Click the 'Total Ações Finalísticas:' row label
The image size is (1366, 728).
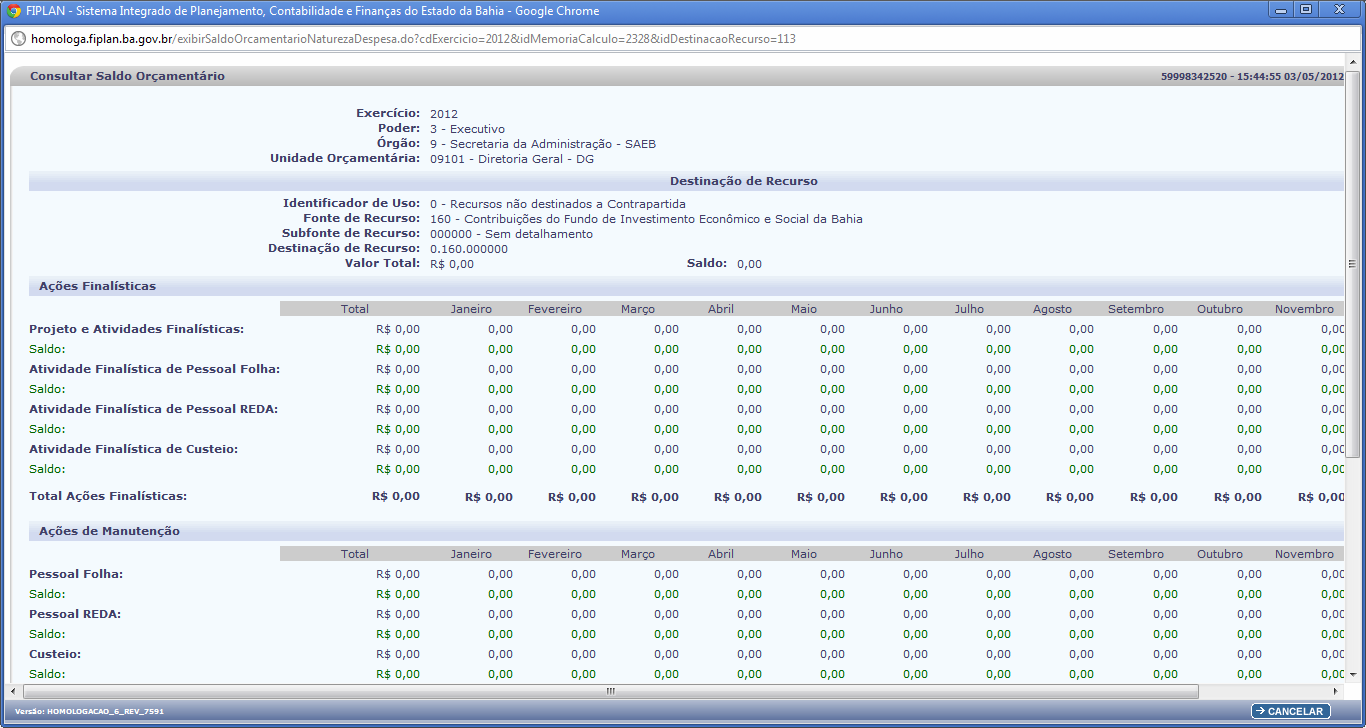108,495
